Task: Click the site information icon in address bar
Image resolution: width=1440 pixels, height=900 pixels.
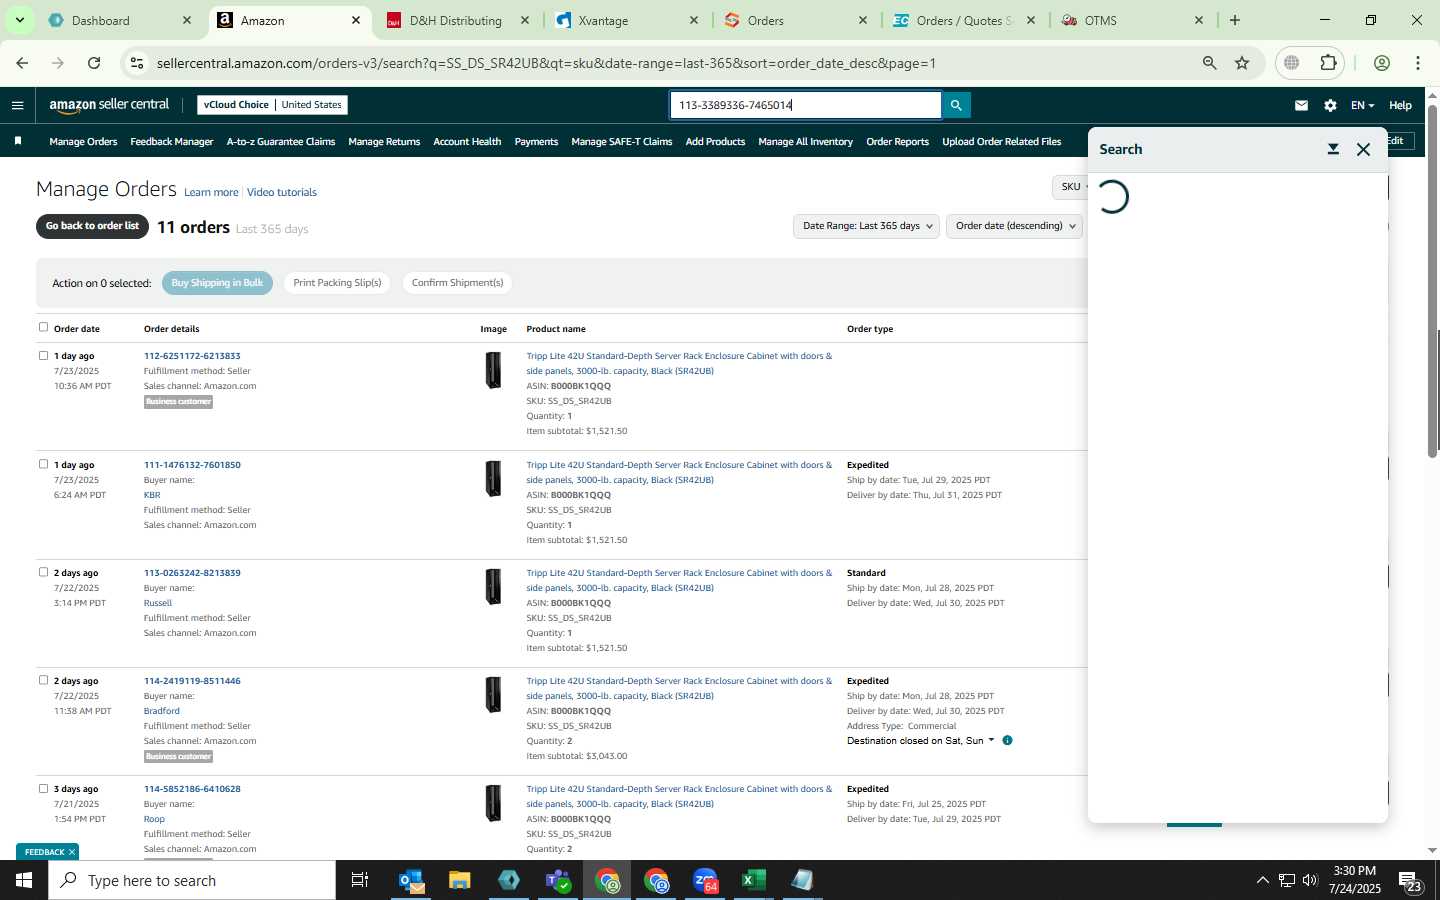Action: click(137, 63)
